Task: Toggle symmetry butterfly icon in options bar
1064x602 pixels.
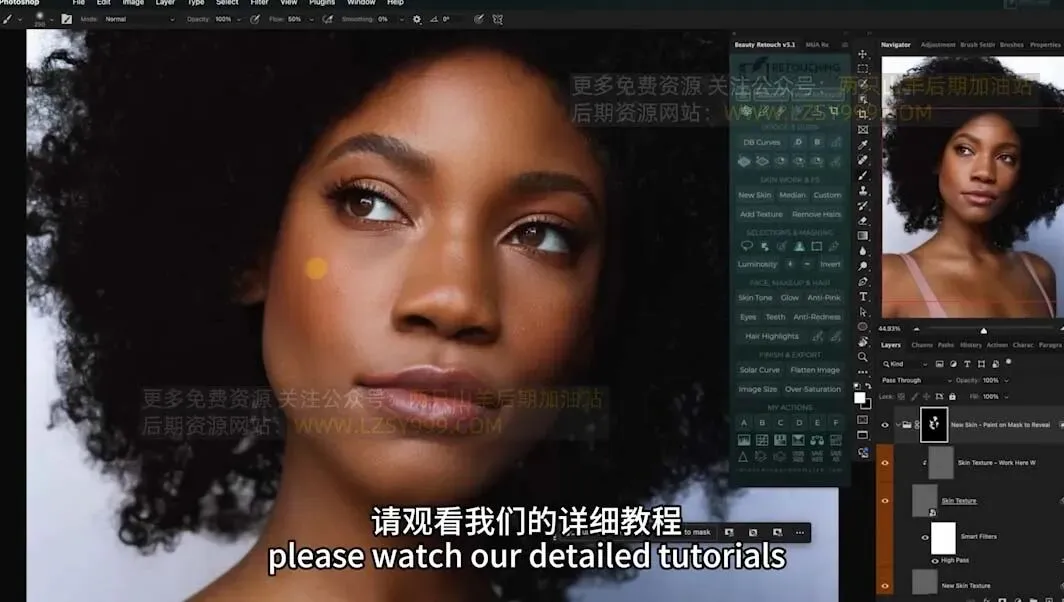Action: point(497,19)
